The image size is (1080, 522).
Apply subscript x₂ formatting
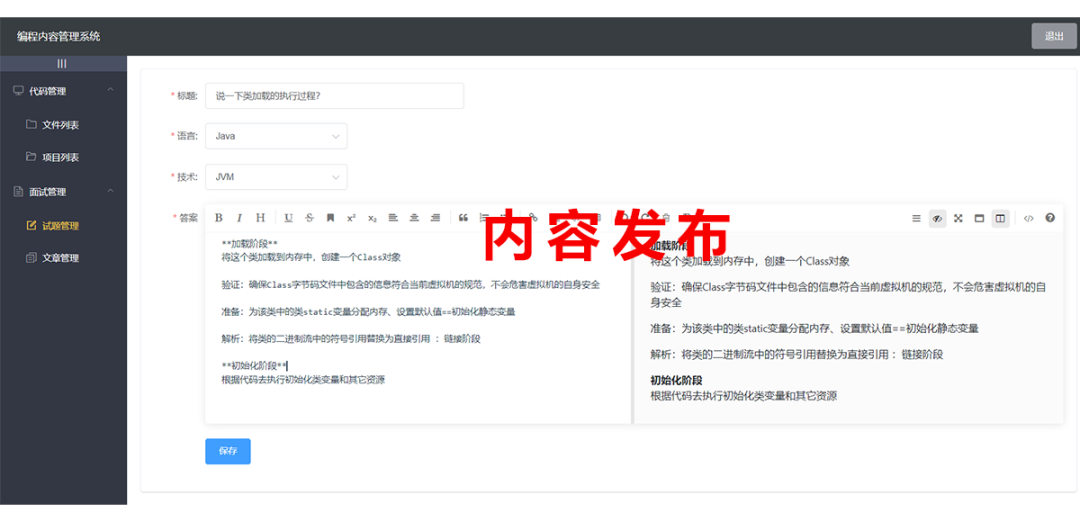tap(372, 218)
